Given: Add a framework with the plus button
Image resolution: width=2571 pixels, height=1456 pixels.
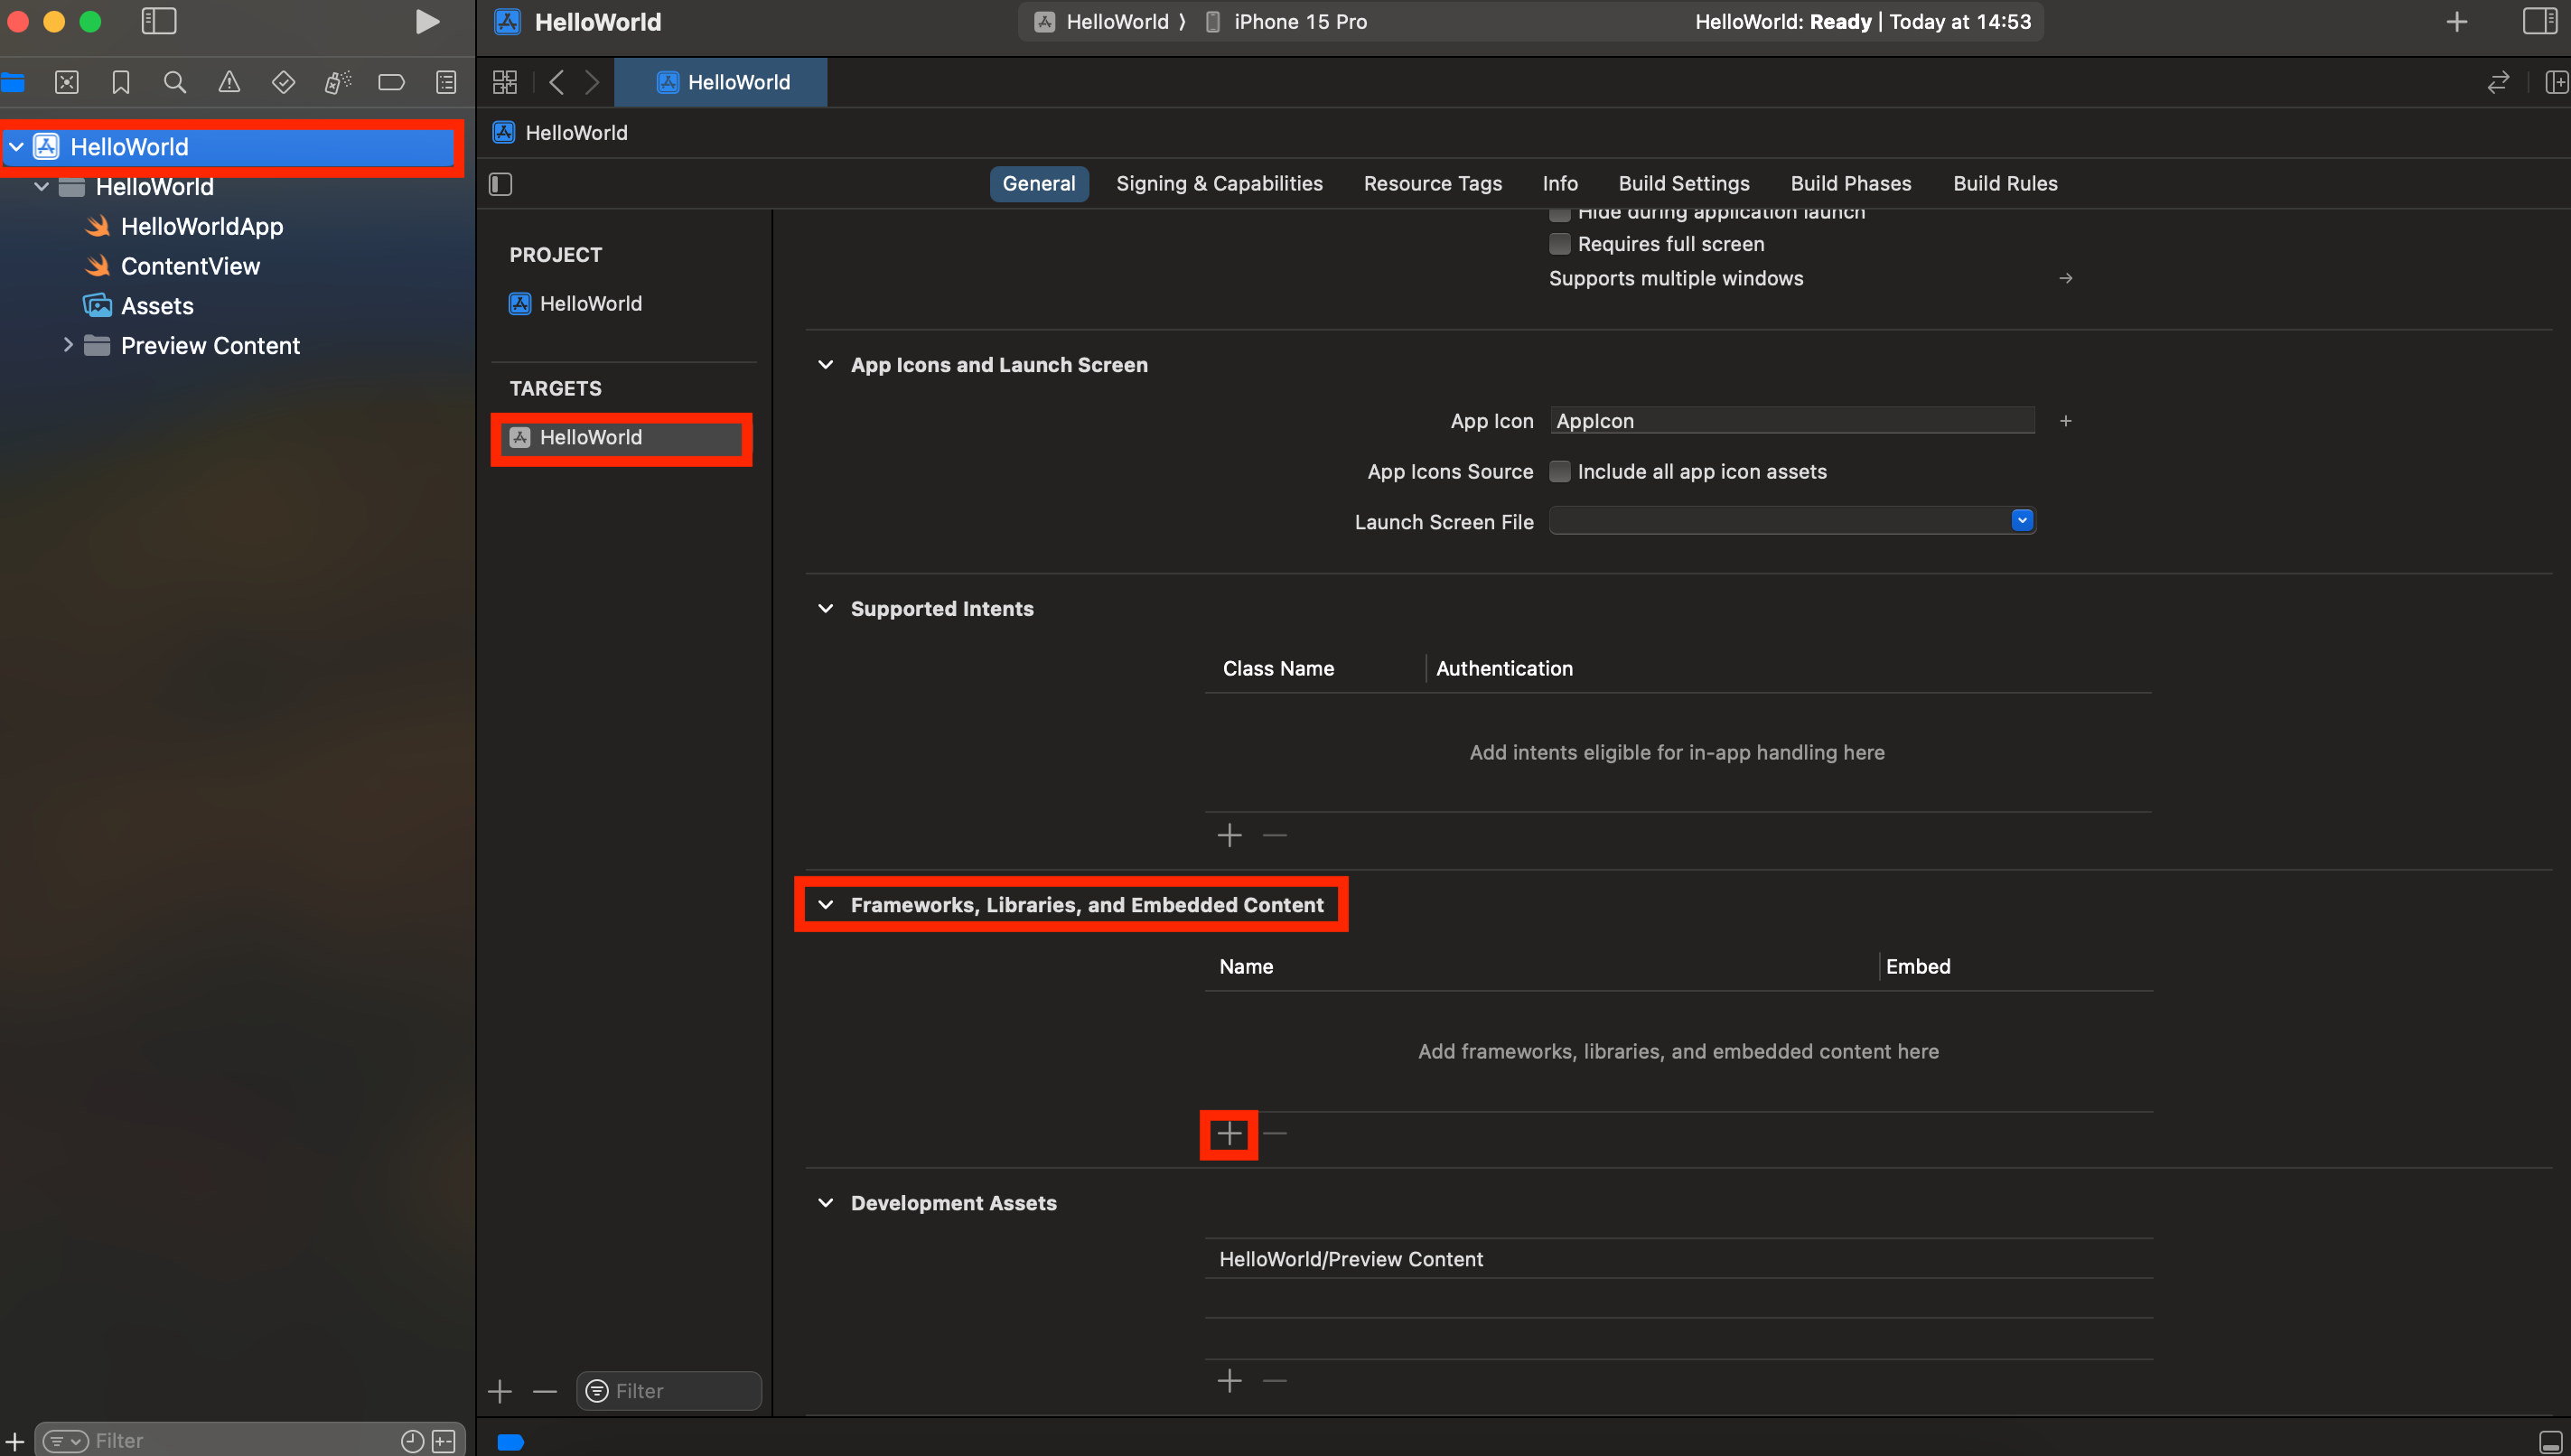Looking at the screenshot, I should [x=1229, y=1134].
